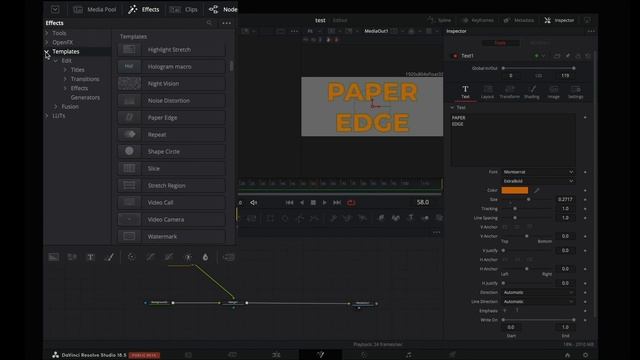Open the Project Manager home icon

(567, 355)
